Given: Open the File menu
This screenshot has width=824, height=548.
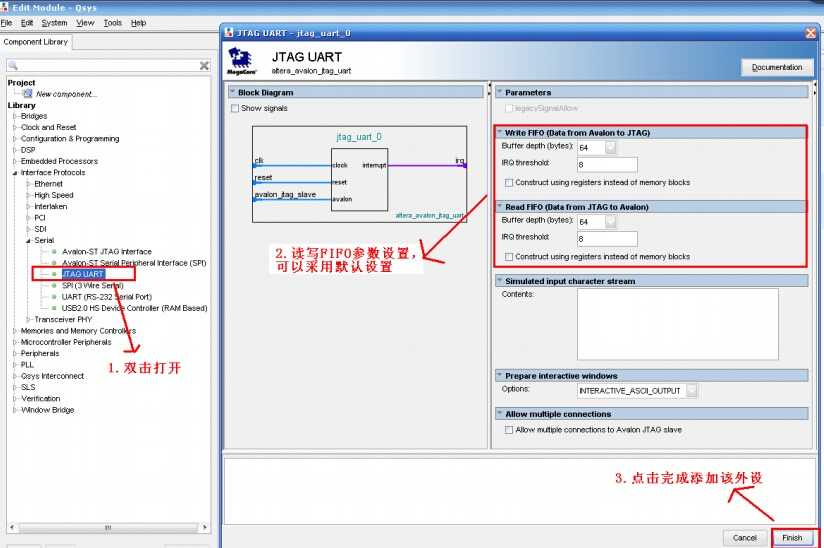Looking at the screenshot, I should tap(6, 23).
